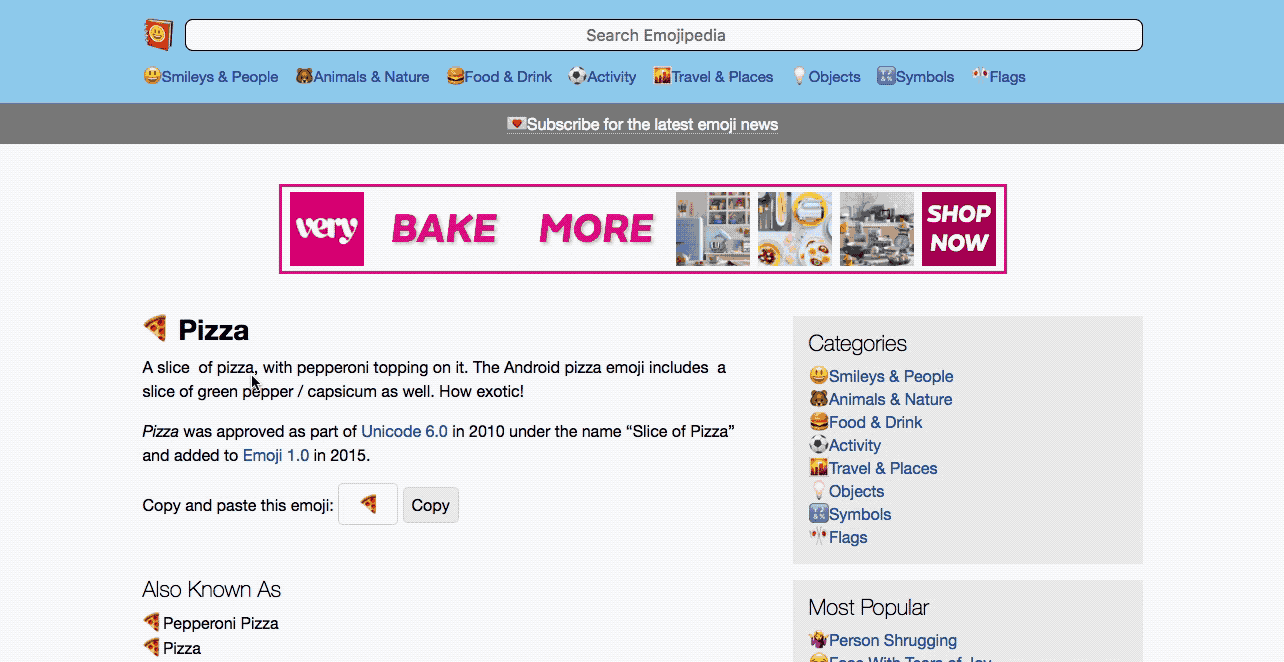Click the Person Shrugging emoji icon
1284x662 pixels.
(x=818, y=640)
